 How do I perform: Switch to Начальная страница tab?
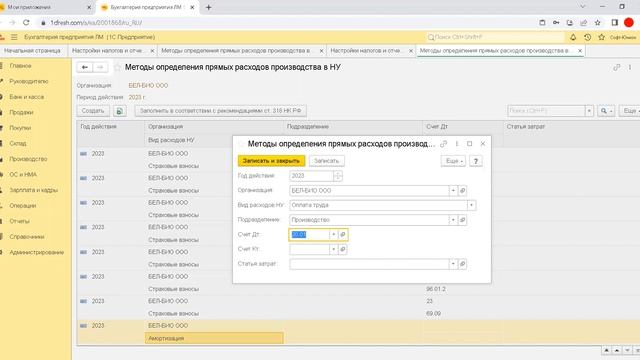[x=32, y=51]
